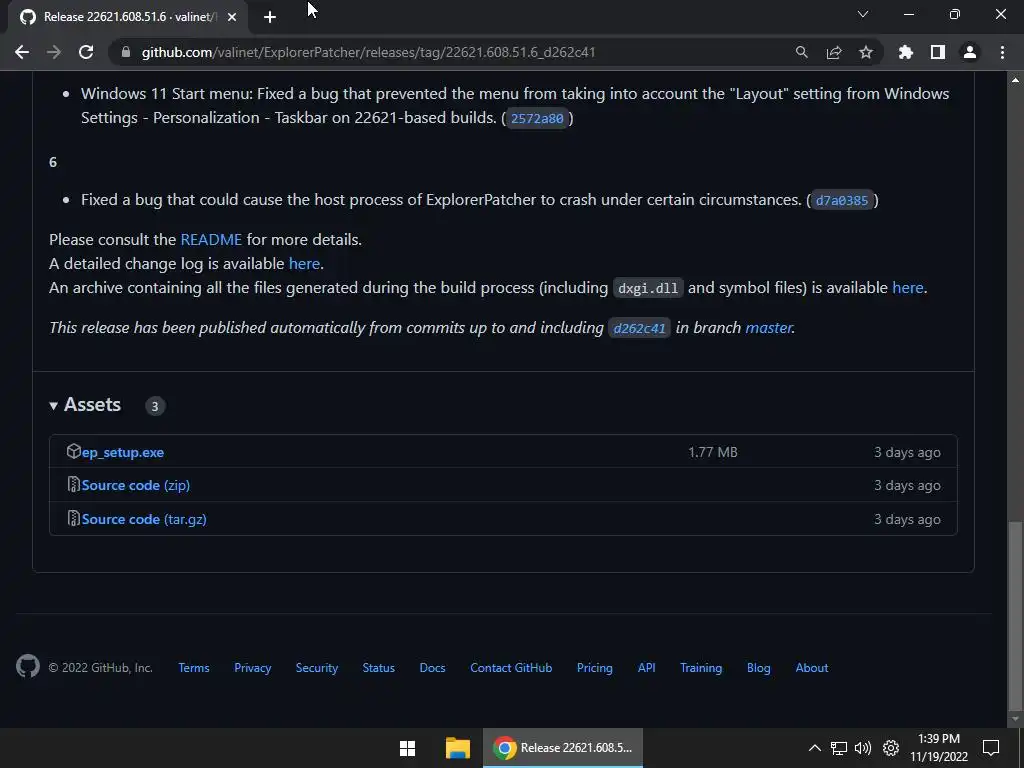Screen dimensions: 1024x768
Task: Open Chrome three-dot menu
Action: [1002, 52]
